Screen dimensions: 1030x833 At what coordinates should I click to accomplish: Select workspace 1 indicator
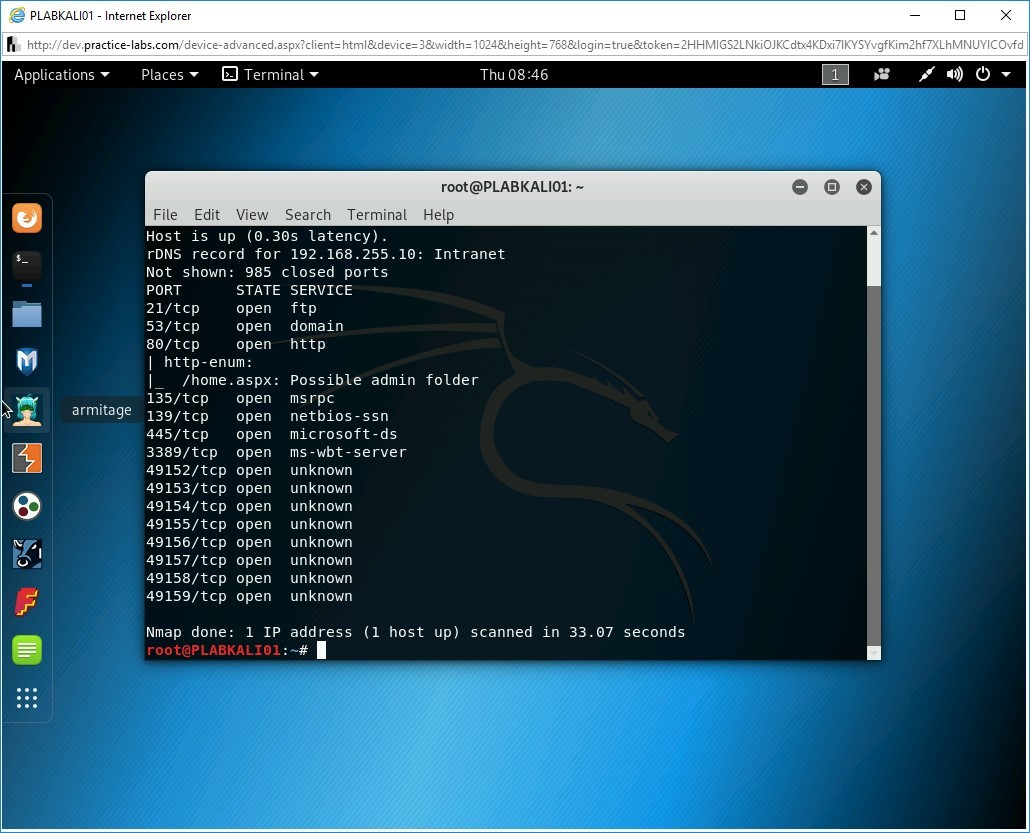pyautogui.click(x=835, y=75)
